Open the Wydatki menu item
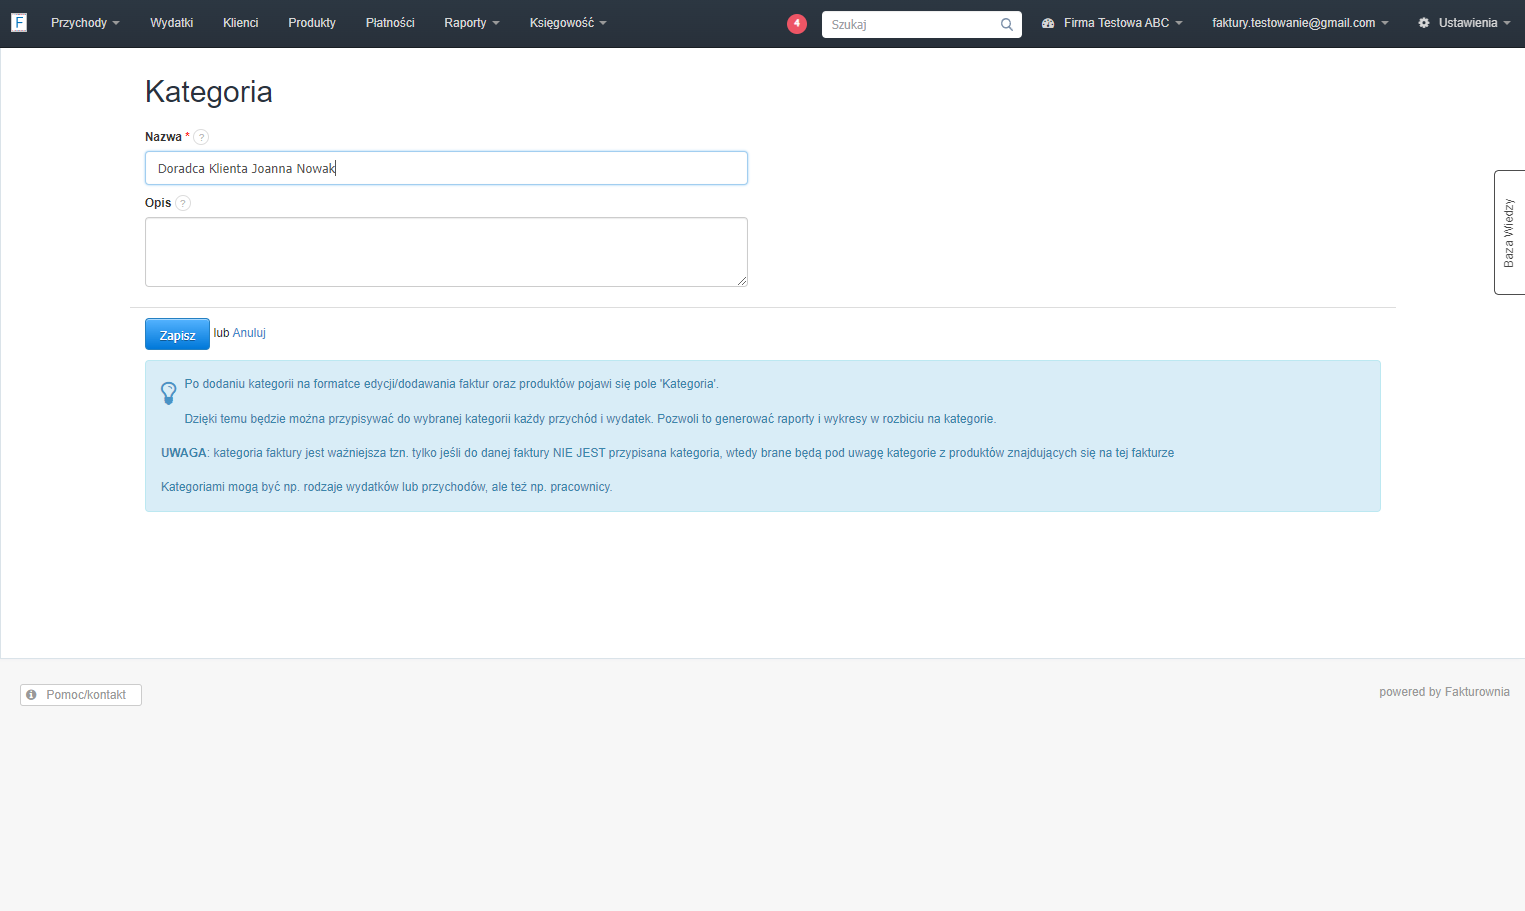 [x=172, y=23]
